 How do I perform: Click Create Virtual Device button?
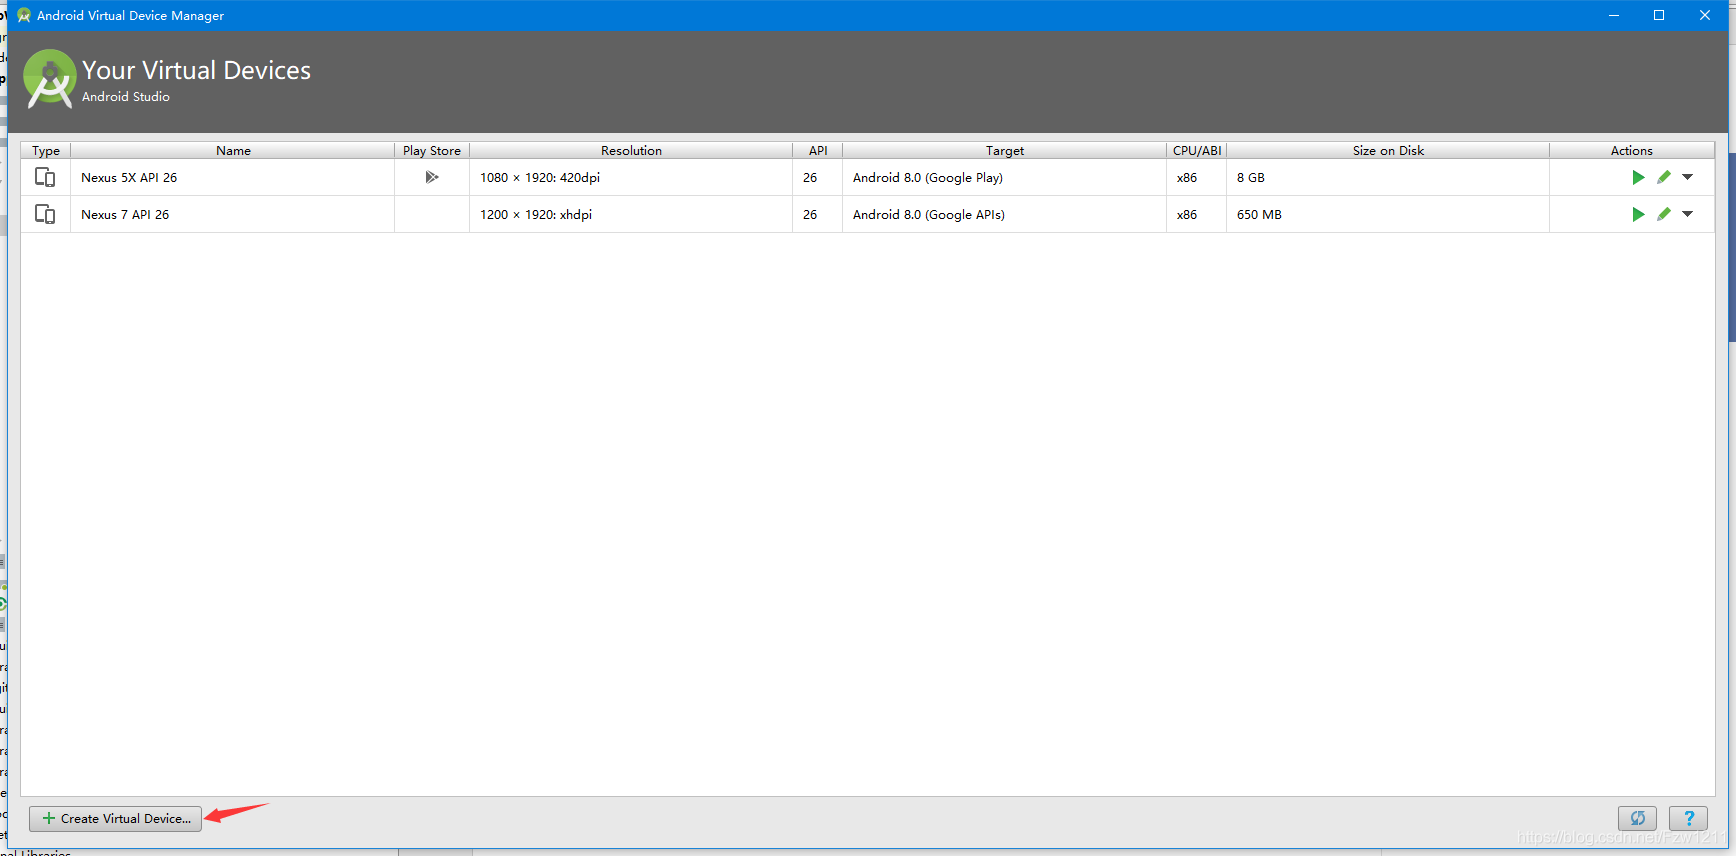116,819
